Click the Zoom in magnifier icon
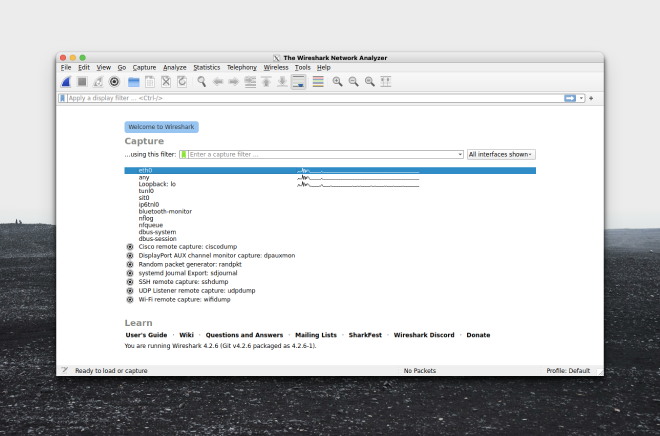The height and width of the screenshot is (436, 660). (x=337, y=82)
